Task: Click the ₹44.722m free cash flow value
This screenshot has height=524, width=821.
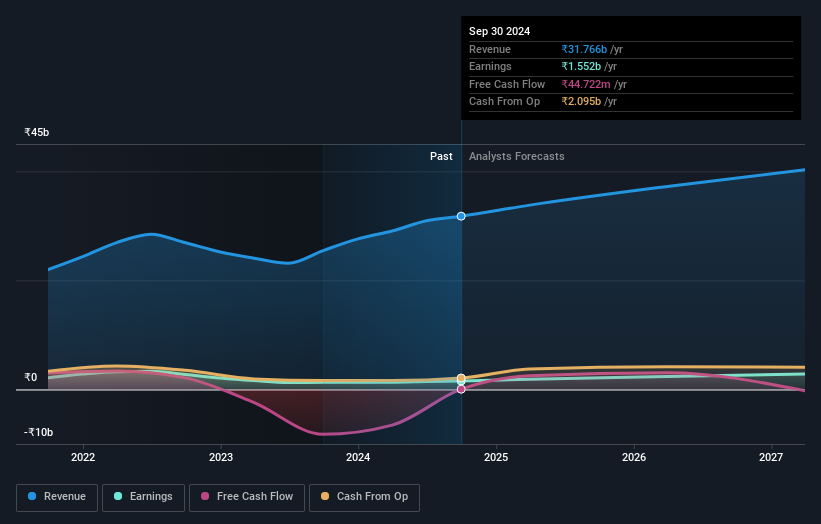Action: pyautogui.click(x=586, y=84)
